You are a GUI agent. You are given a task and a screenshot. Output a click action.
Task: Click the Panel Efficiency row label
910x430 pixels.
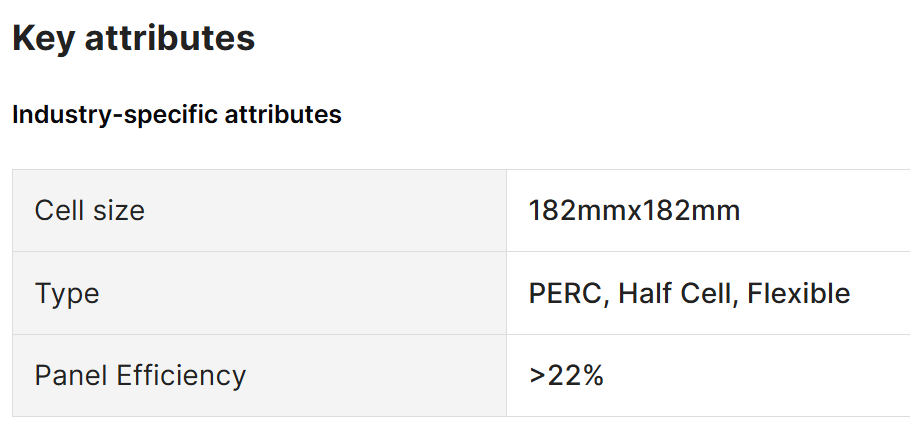140,375
